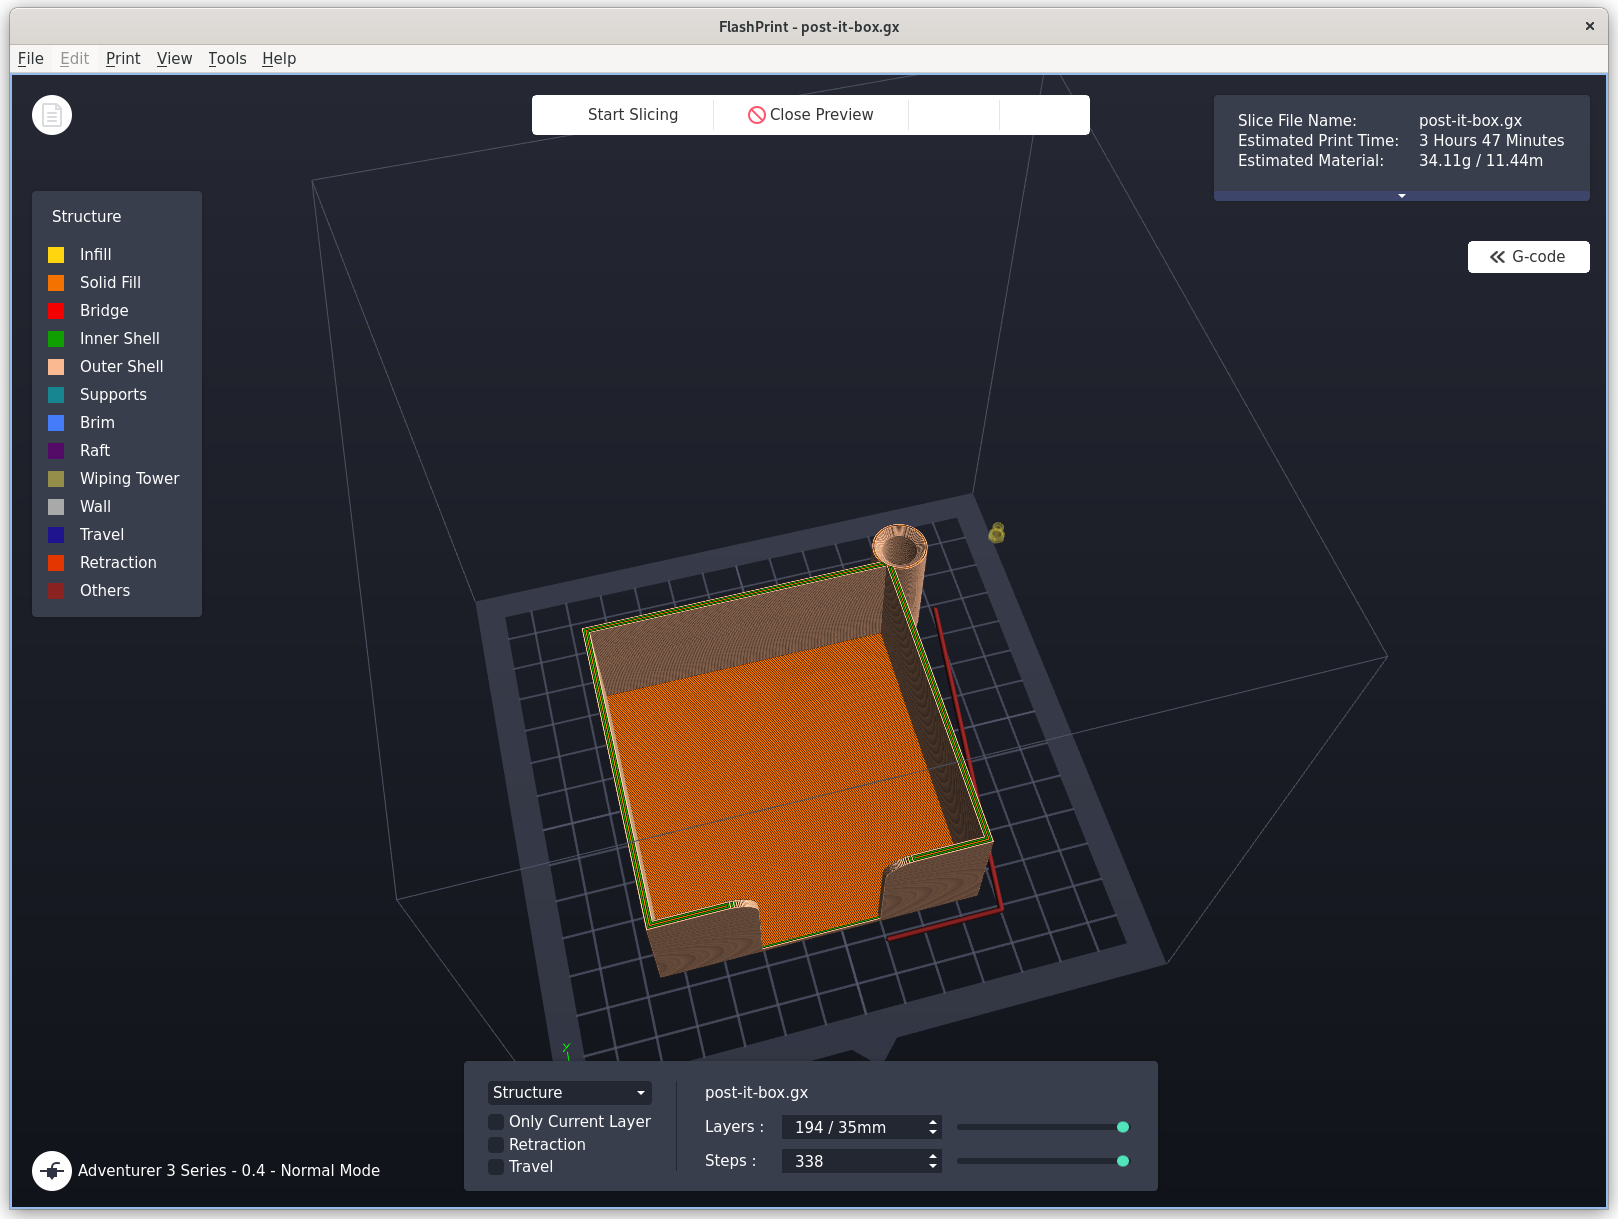Open the Structure view mode dropdown
1618x1219 pixels.
(568, 1092)
